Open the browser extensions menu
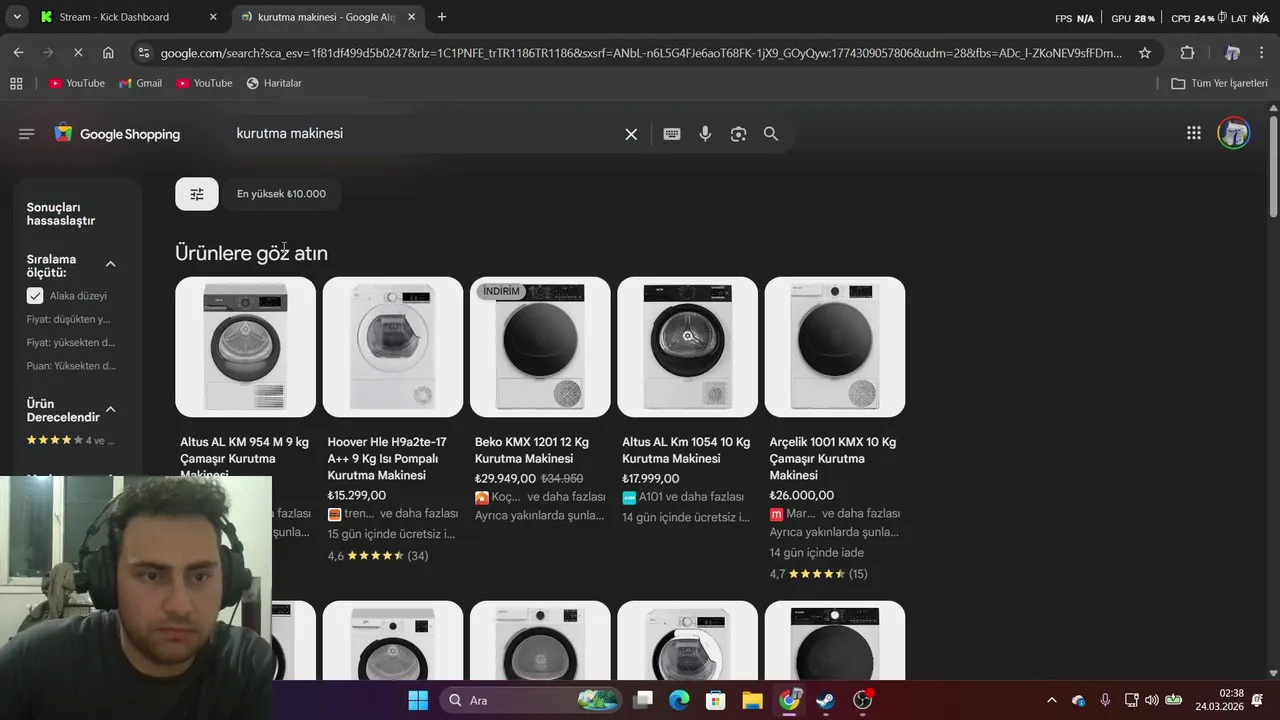 [1187, 53]
